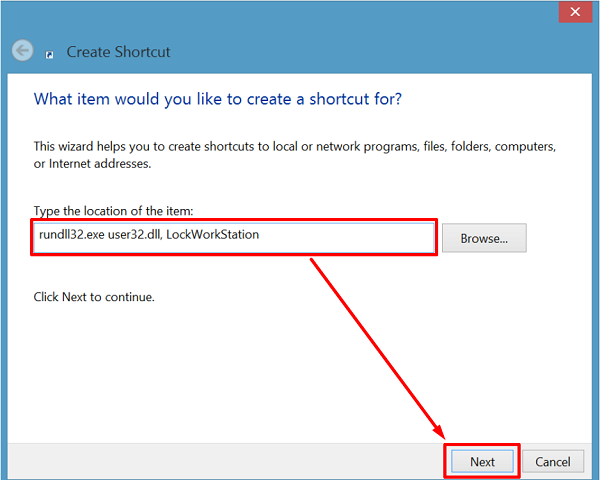Click the heading asking what item to shortcut
The width and height of the screenshot is (600, 480).
click(218, 99)
